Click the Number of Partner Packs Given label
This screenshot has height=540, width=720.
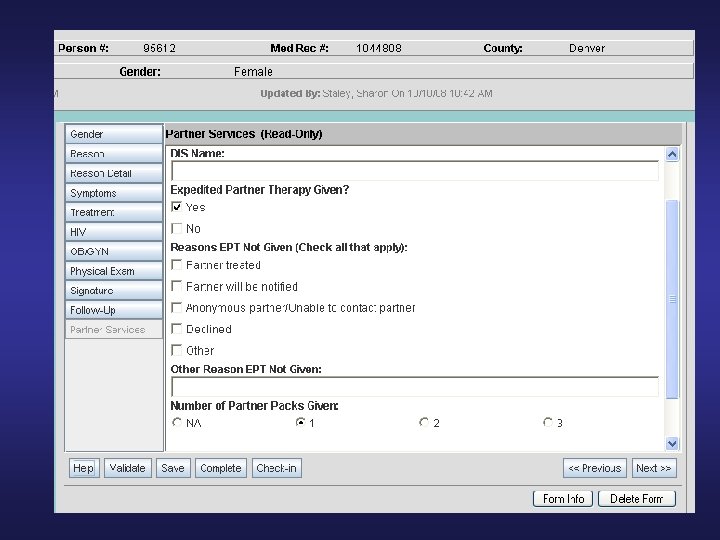[x=254, y=406]
